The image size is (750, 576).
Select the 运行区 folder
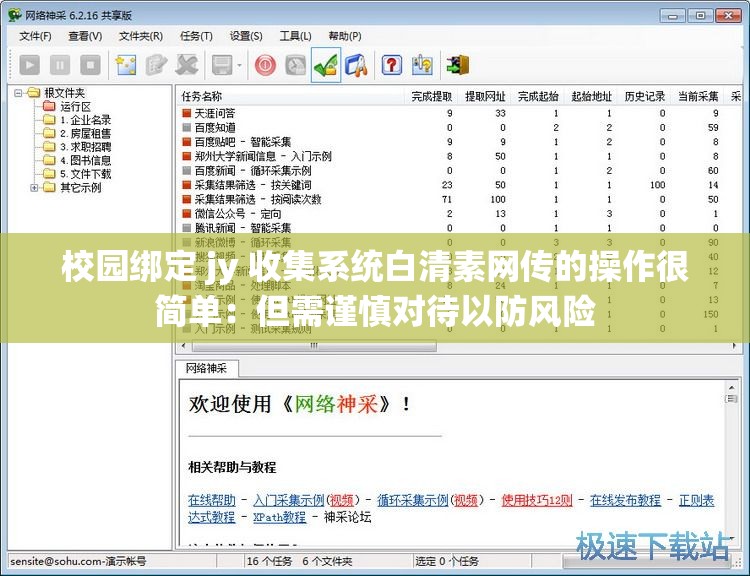[x=76, y=106]
